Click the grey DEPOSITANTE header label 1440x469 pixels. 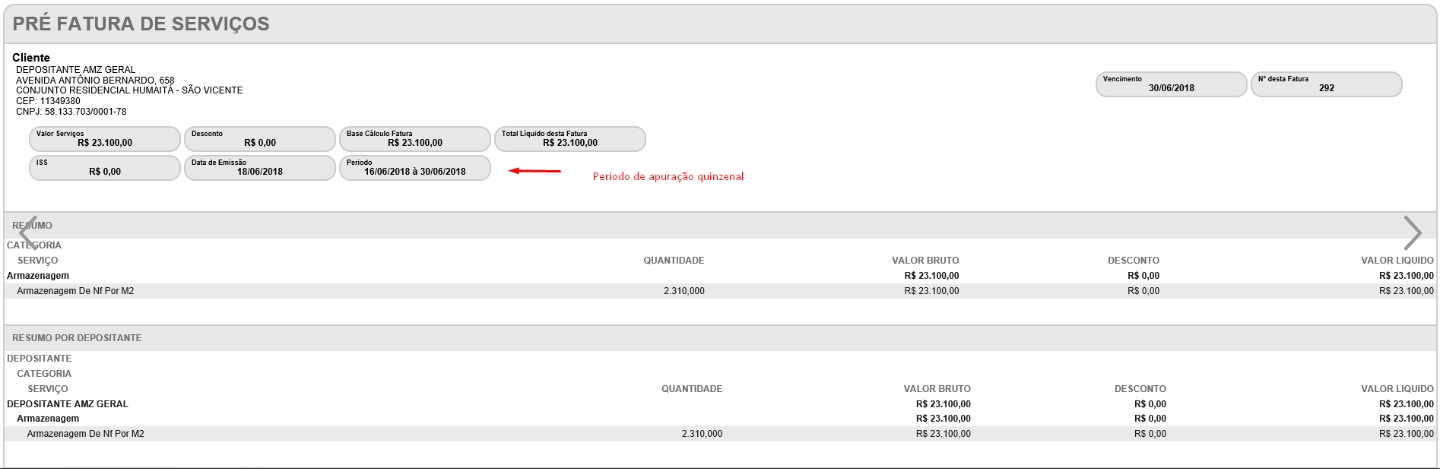39,357
